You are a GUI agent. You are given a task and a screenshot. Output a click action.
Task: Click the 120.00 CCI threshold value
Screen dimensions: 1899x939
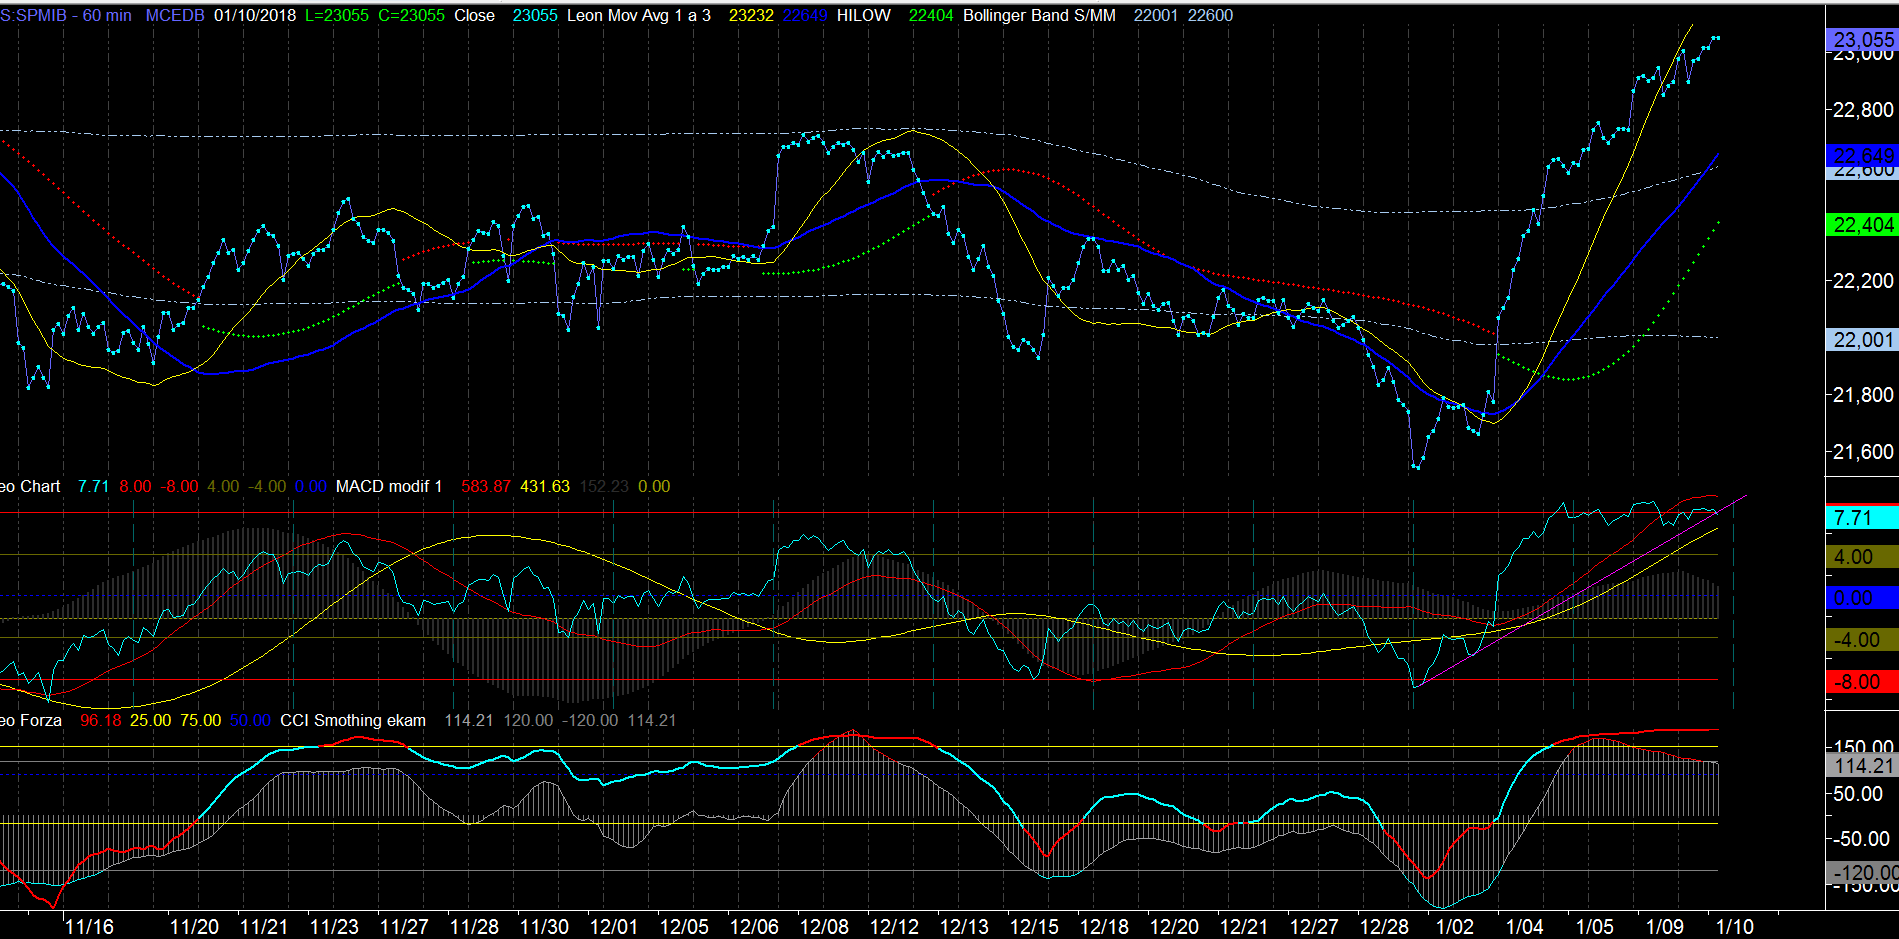click(x=528, y=720)
